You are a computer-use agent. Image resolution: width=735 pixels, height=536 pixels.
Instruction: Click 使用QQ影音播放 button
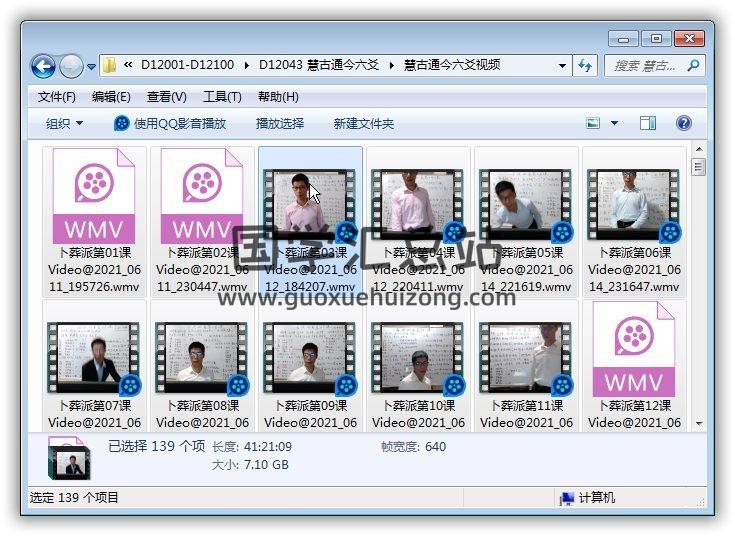[170, 124]
